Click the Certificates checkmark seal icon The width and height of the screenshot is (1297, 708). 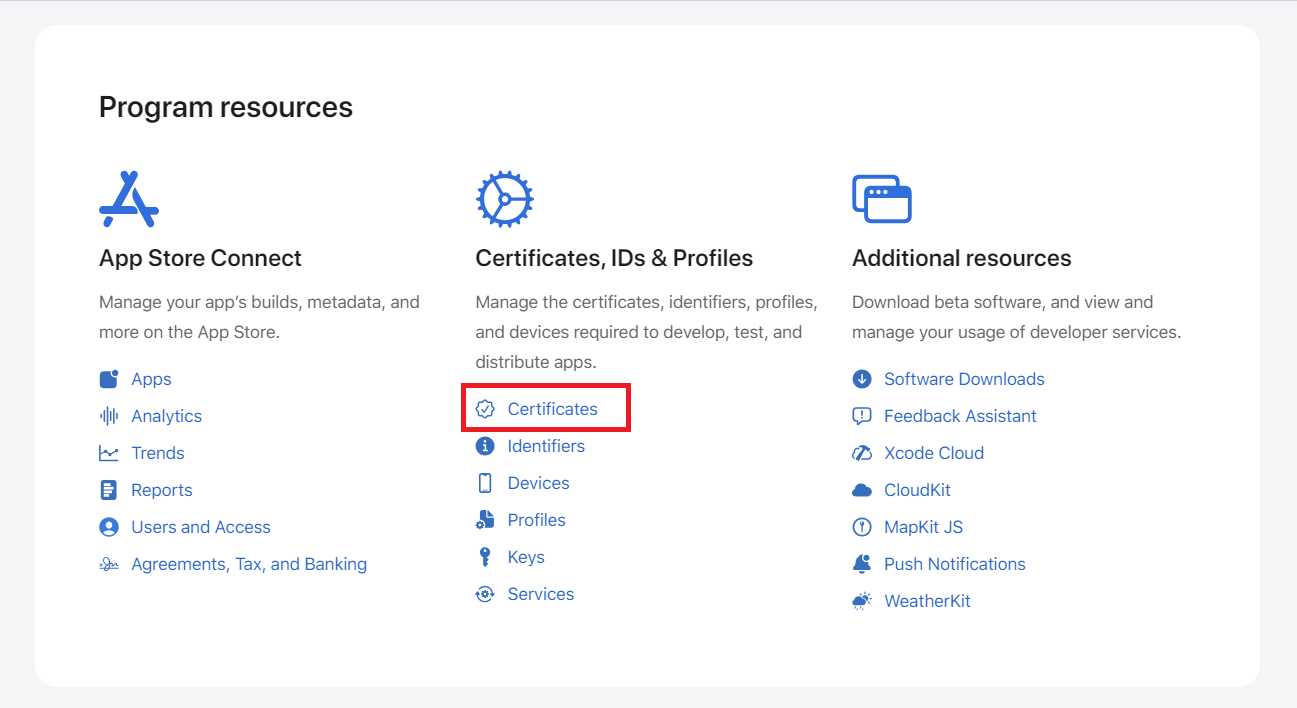485,409
